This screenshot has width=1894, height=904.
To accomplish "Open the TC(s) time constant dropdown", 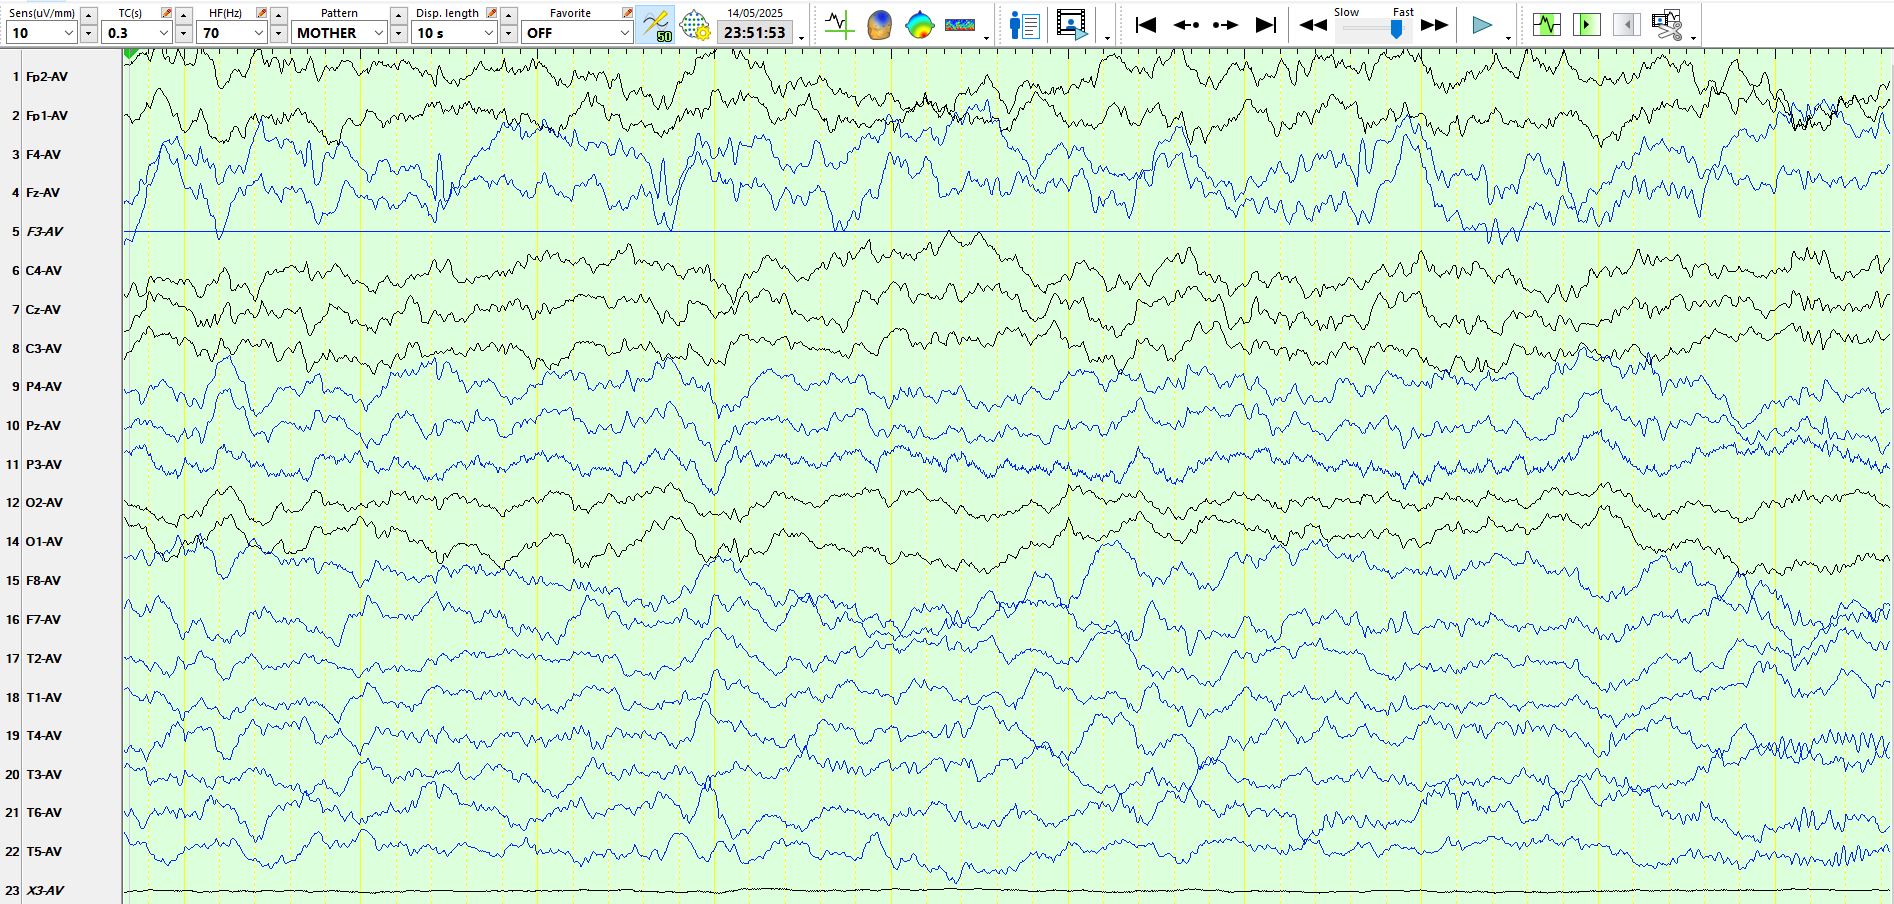I will click(x=138, y=33).
